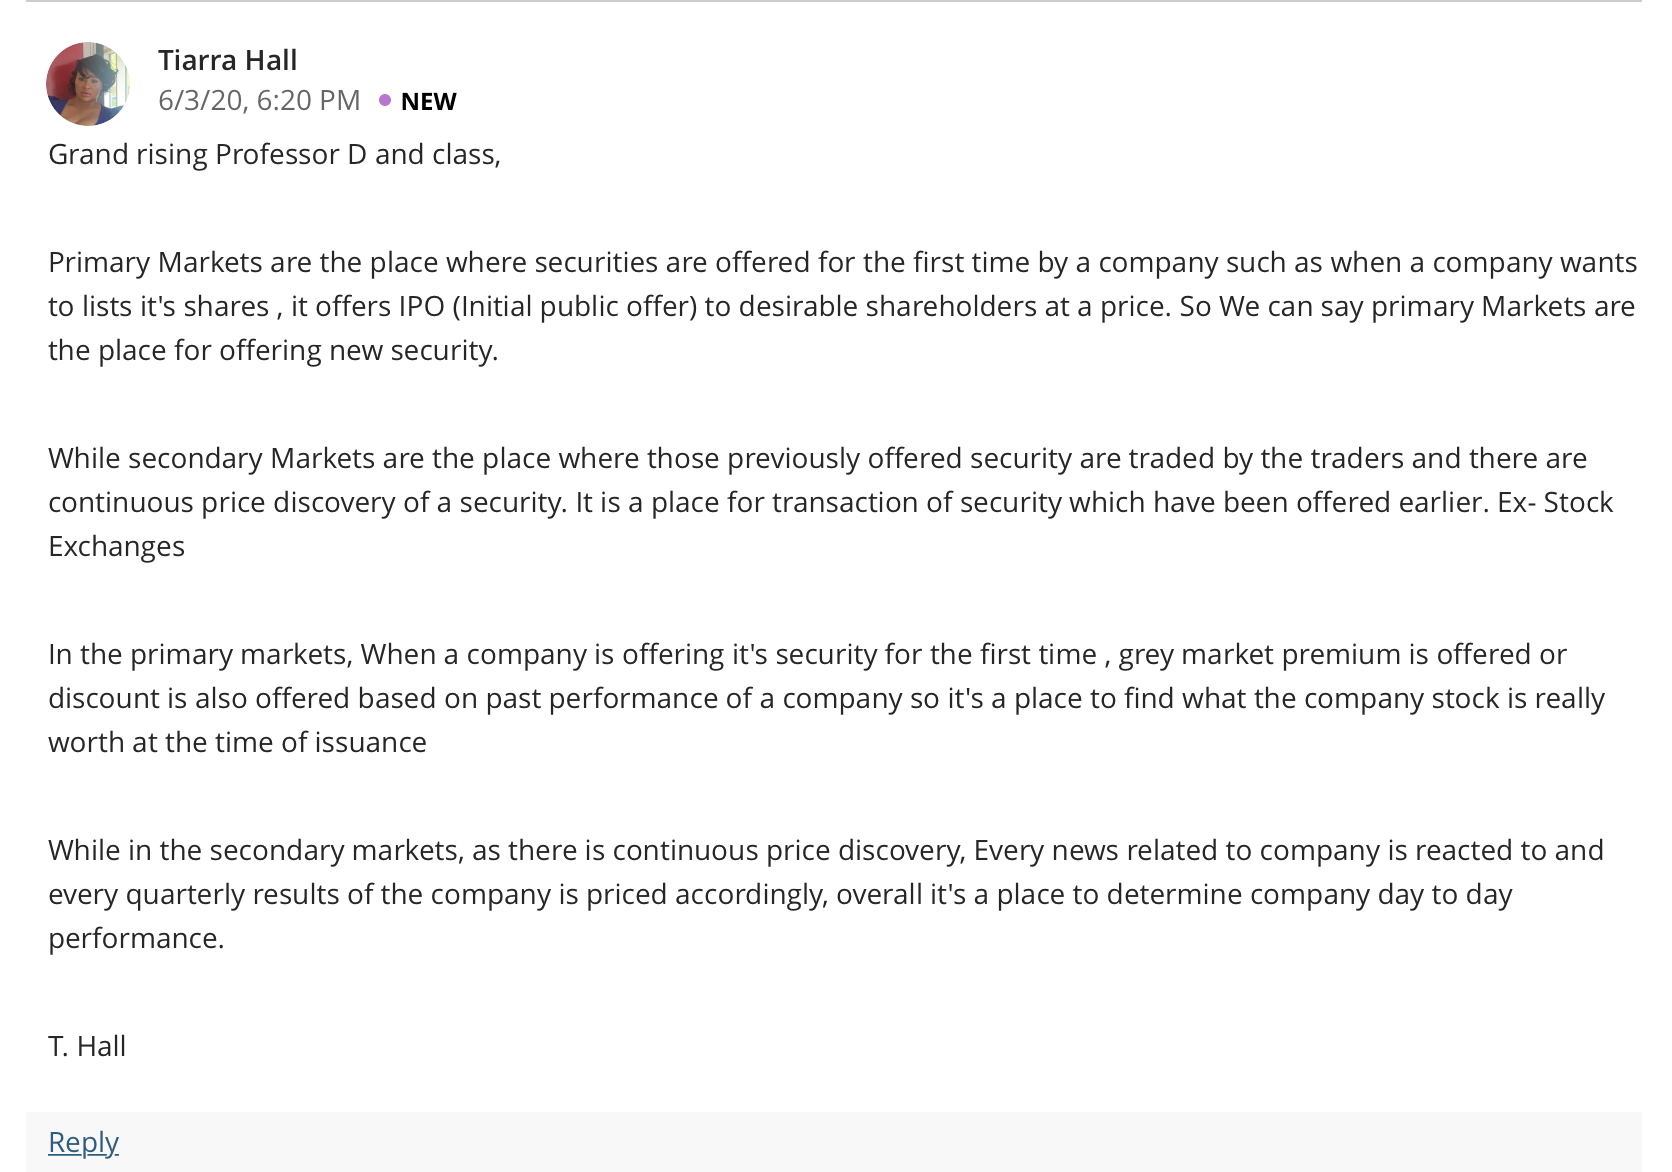Open the Tiarra Hall author name
This screenshot has width=1672, height=1172.
pos(227,60)
